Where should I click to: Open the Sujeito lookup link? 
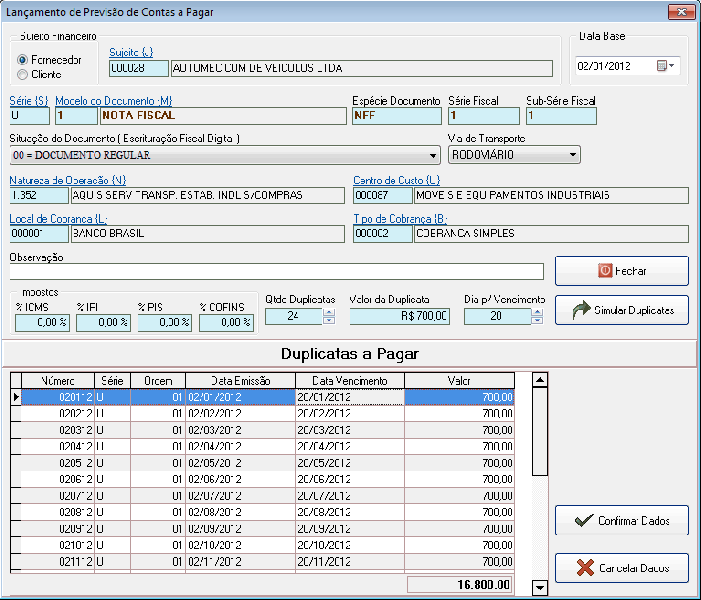tap(131, 52)
